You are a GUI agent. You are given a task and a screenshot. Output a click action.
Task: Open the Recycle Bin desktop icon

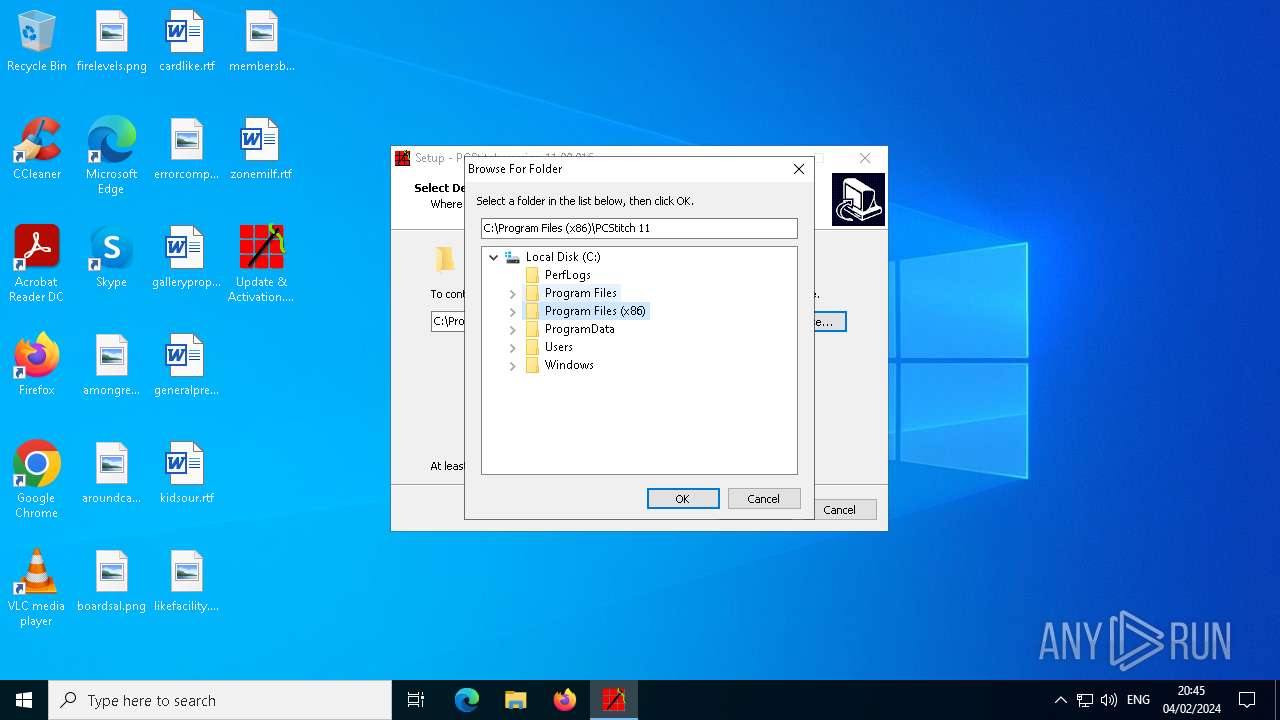[x=37, y=42]
